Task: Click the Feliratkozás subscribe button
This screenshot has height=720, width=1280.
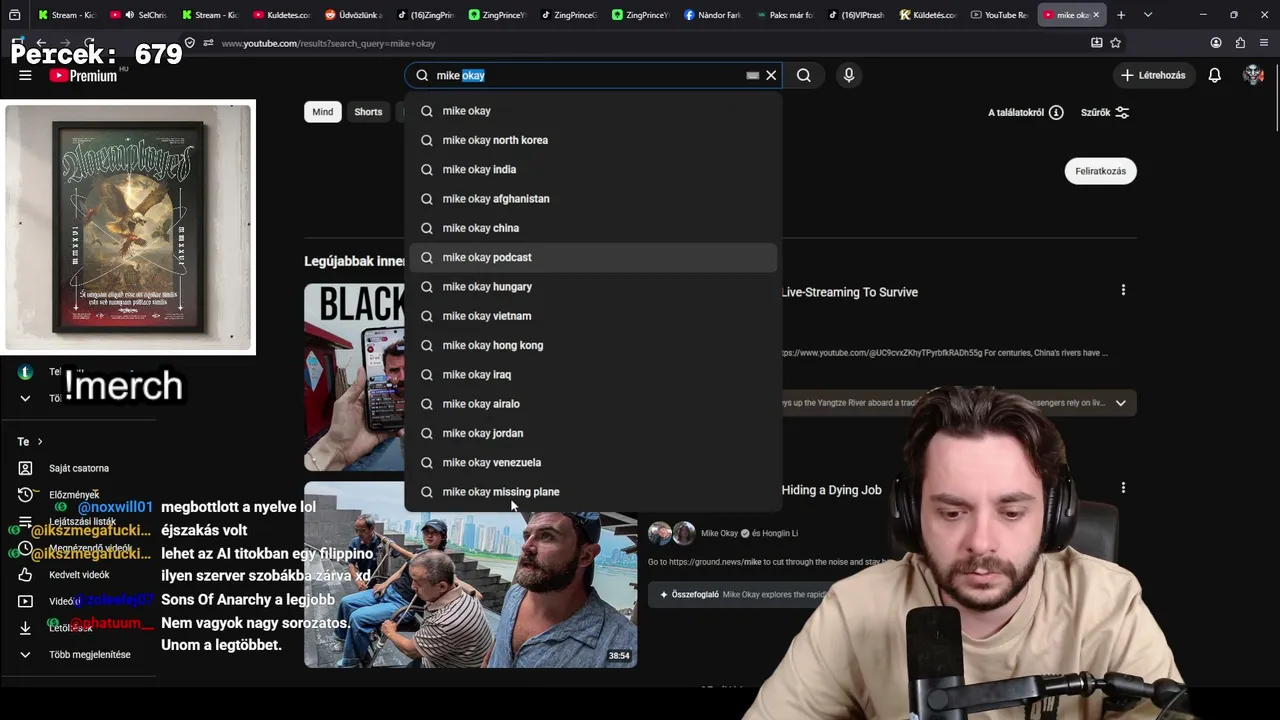Action: pyautogui.click(x=1100, y=171)
